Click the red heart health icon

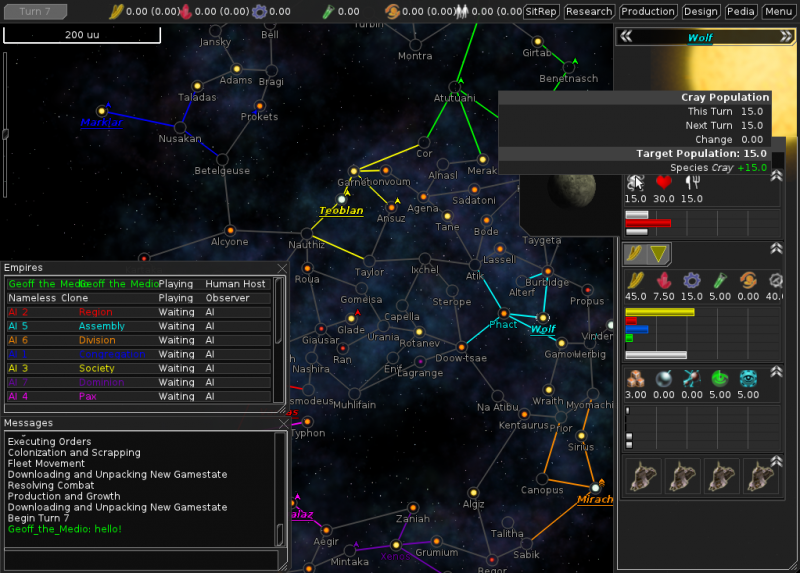(663, 182)
